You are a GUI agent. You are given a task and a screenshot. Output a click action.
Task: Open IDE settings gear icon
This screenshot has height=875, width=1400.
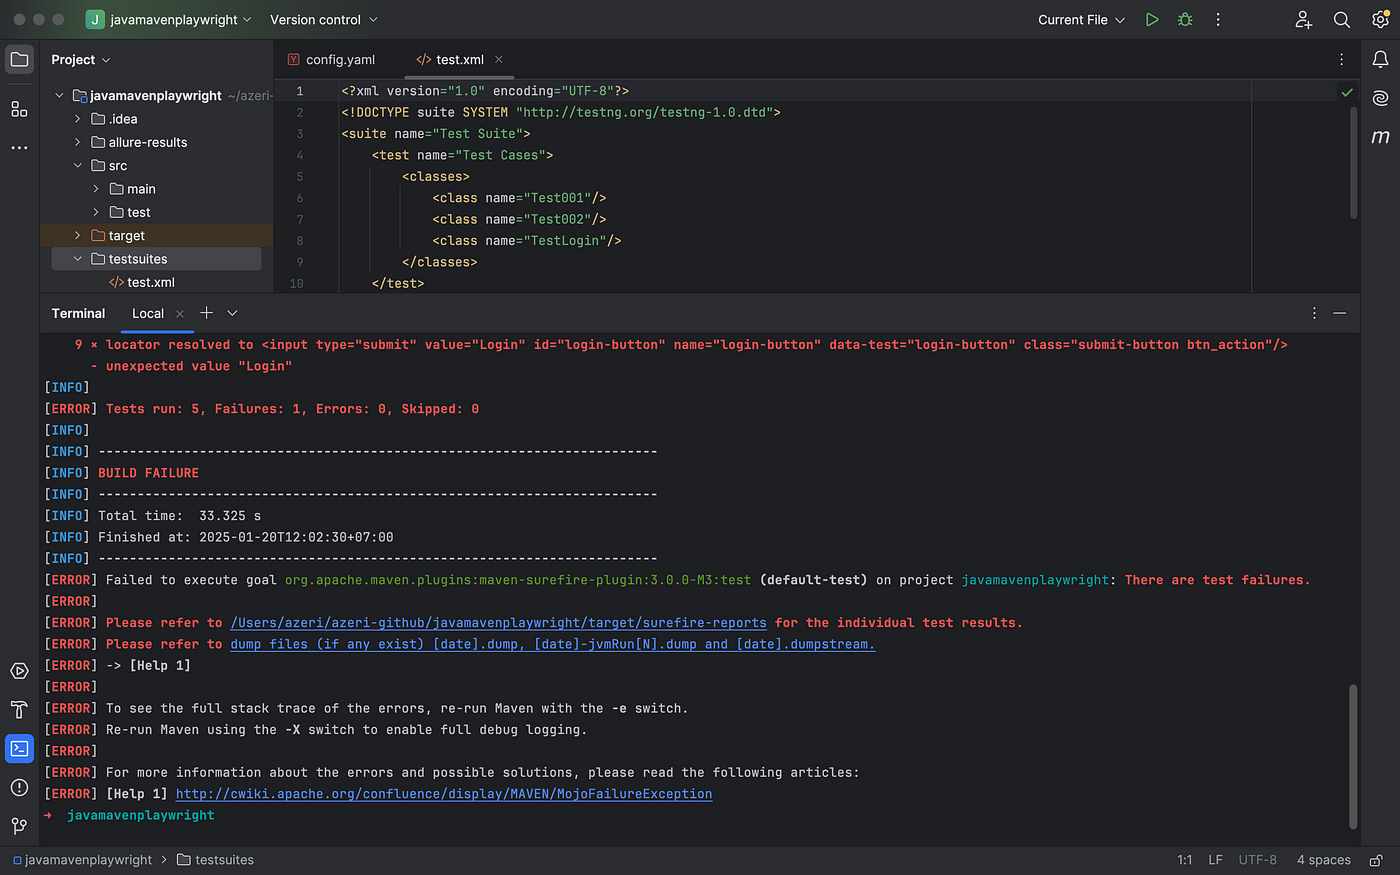point(1380,19)
